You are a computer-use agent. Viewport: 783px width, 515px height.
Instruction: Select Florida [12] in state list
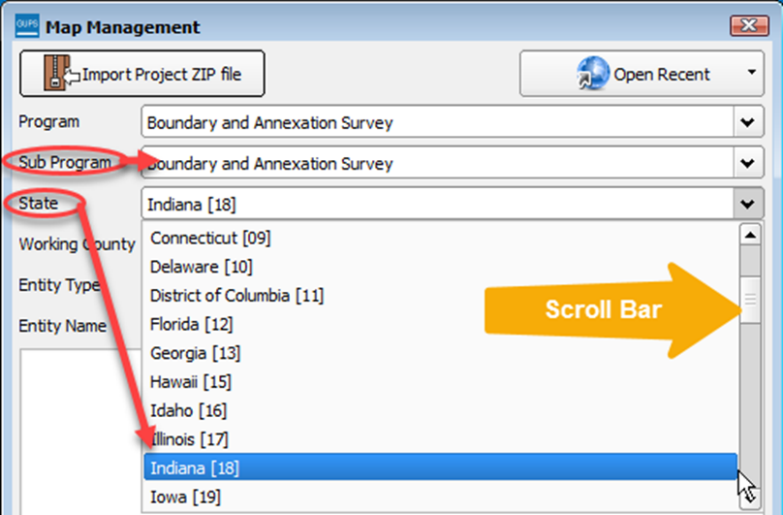[191, 324]
